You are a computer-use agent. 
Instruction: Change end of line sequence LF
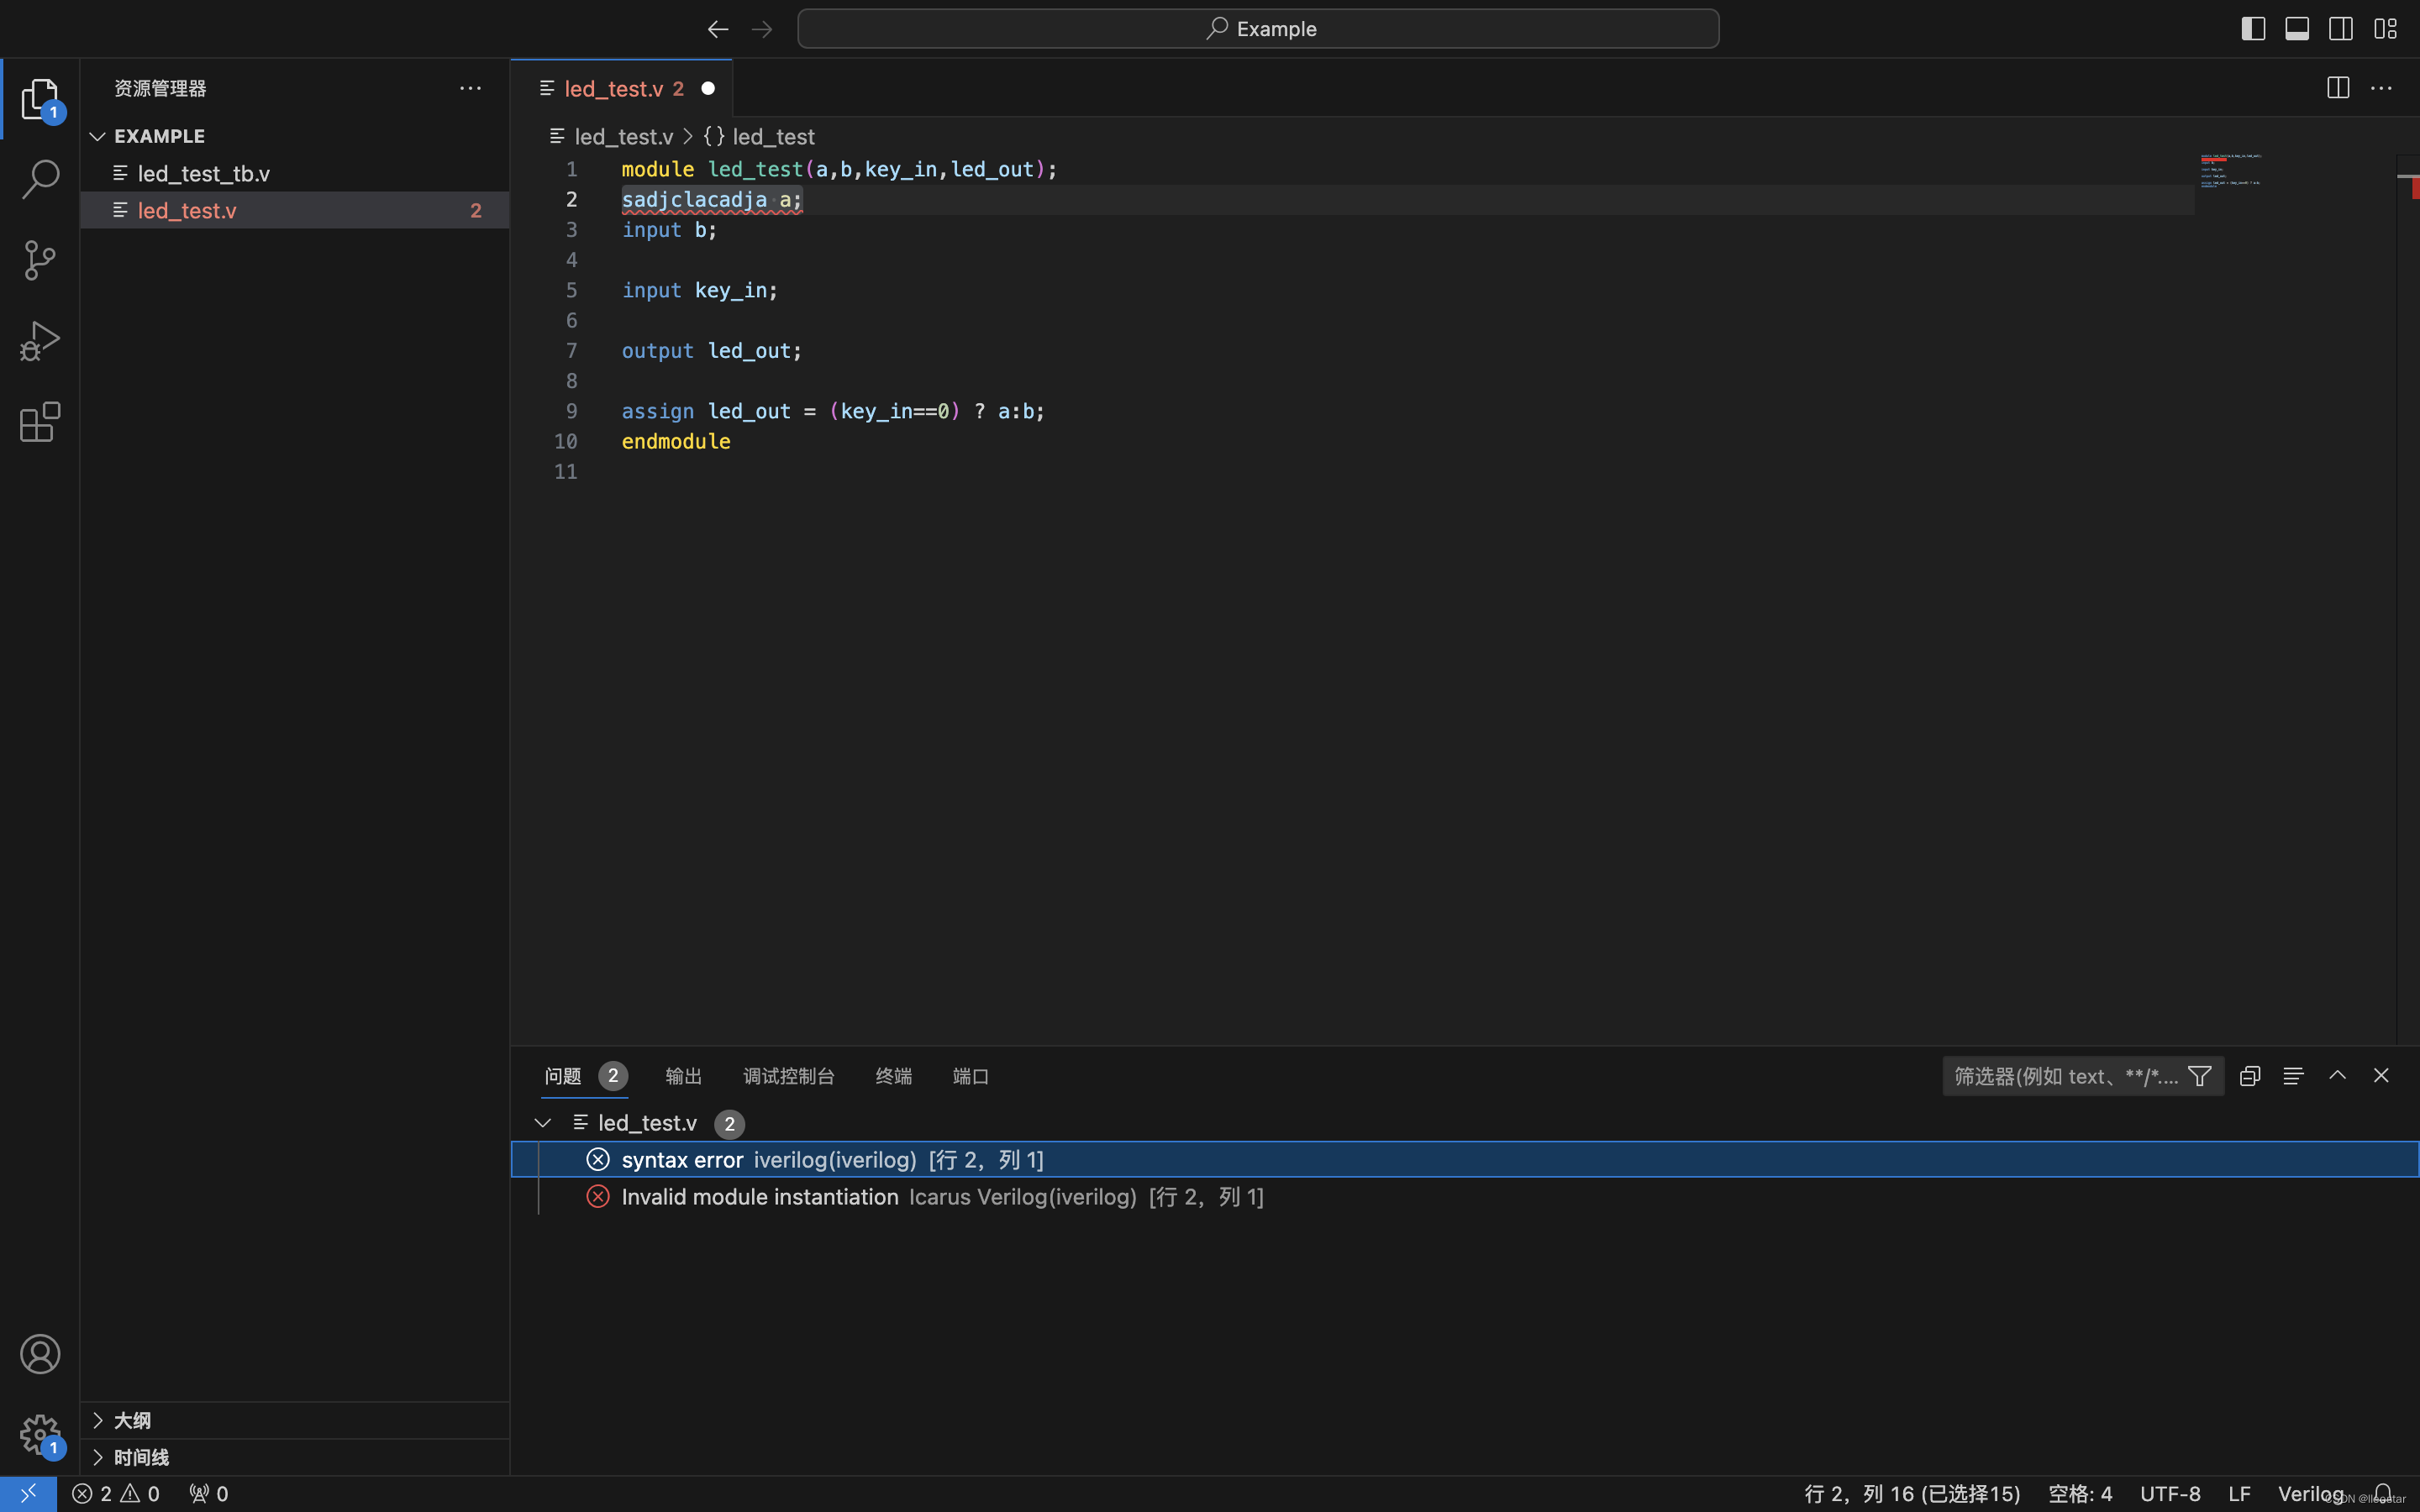[x=2239, y=1494]
